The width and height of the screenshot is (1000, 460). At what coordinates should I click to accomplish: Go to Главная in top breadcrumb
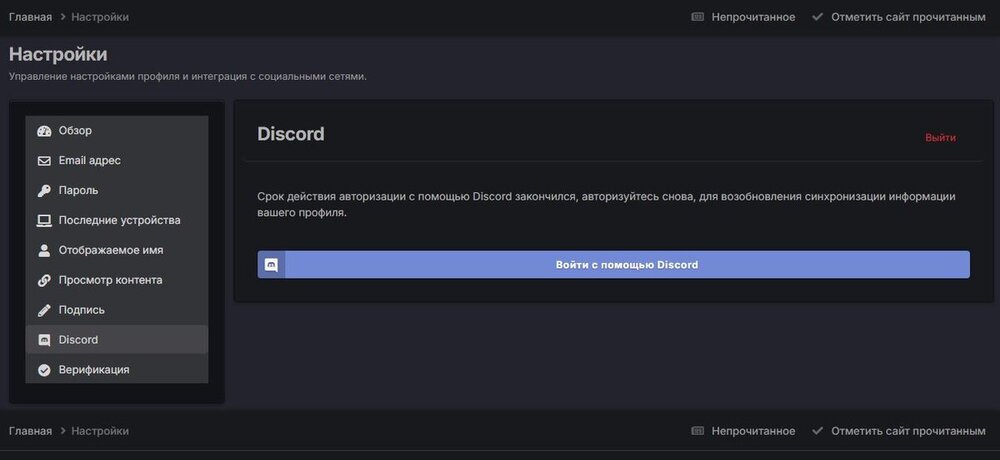tap(30, 17)
